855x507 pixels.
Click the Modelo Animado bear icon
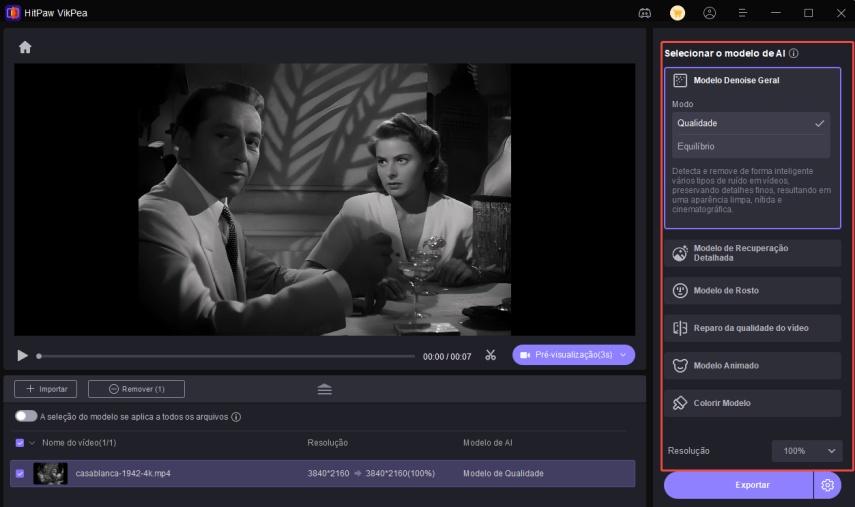tap(680, 365)
